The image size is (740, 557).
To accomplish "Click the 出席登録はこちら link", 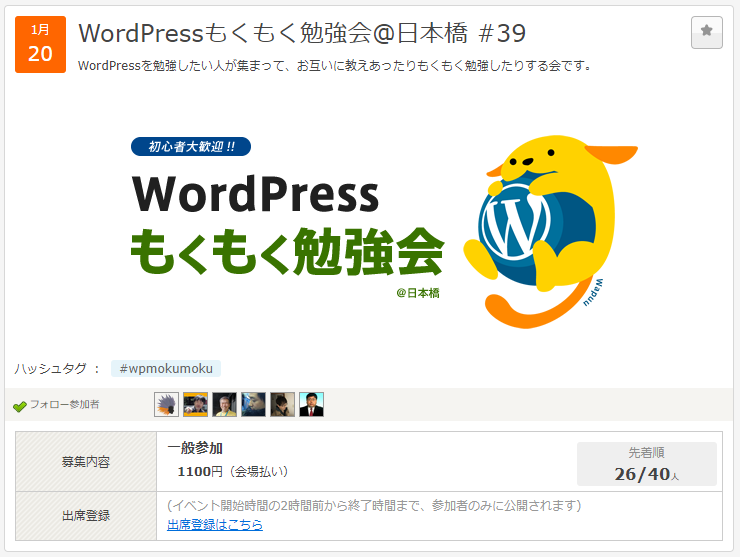I will pos(215,524).
